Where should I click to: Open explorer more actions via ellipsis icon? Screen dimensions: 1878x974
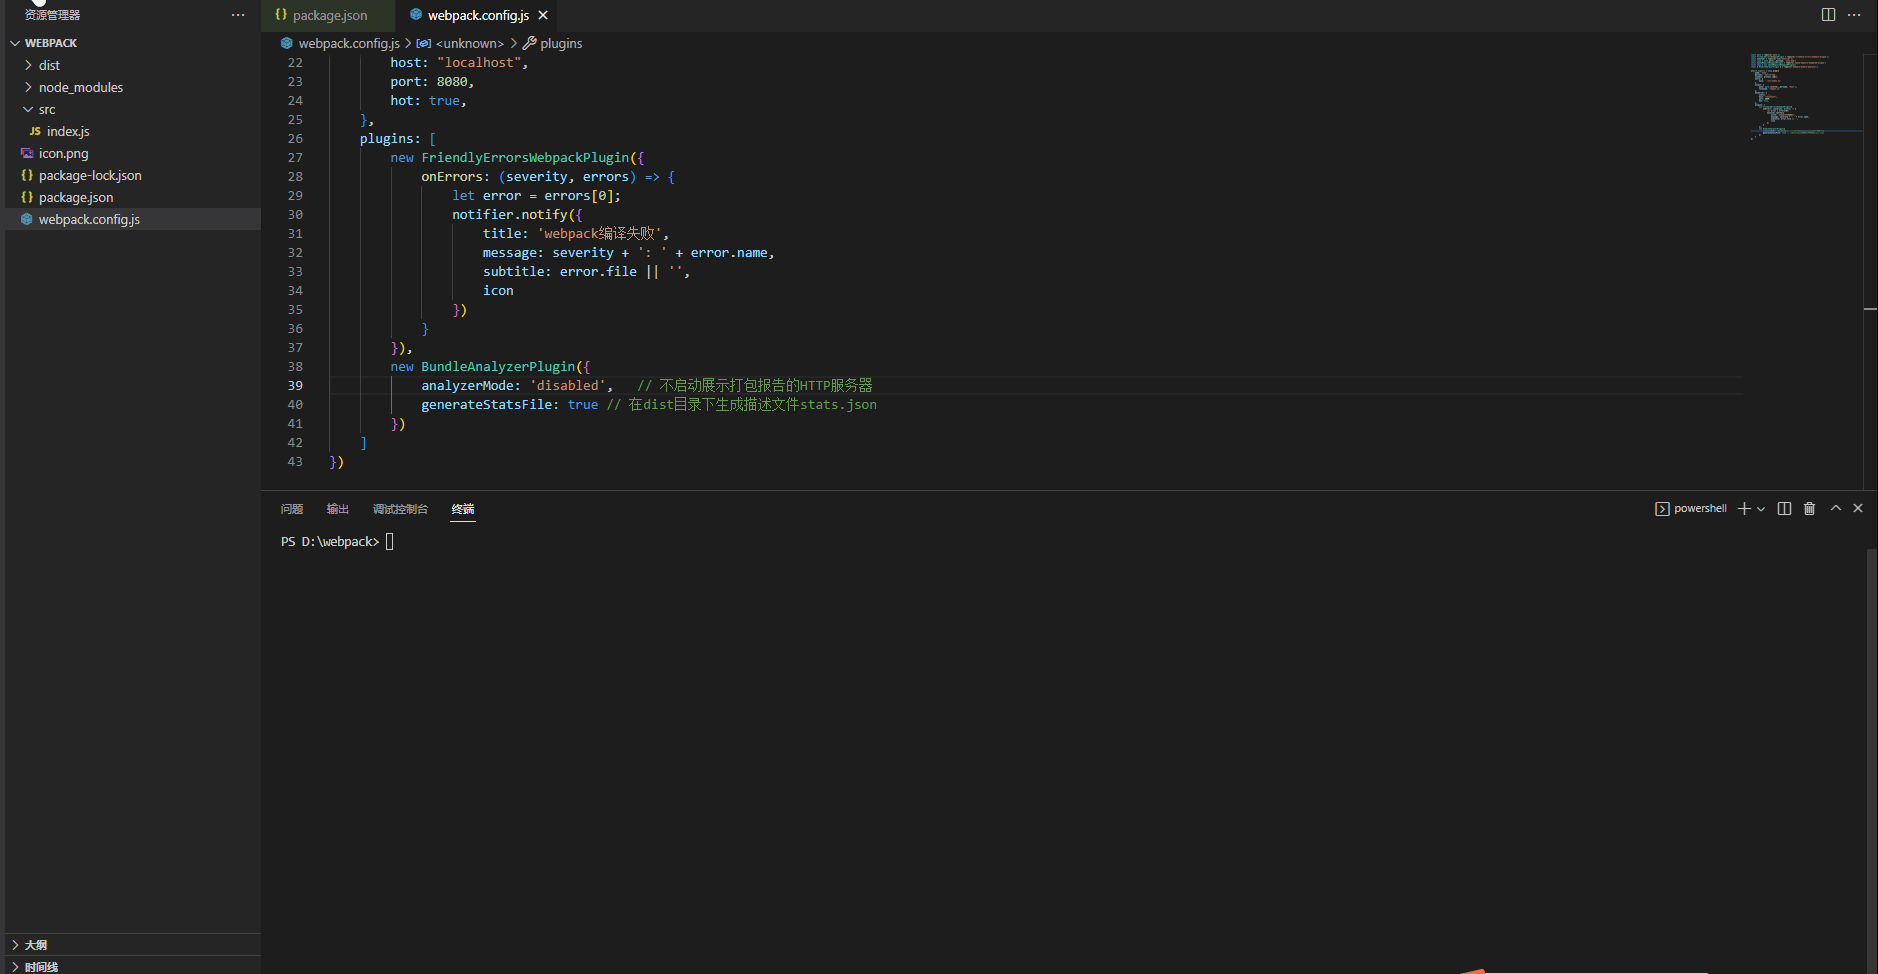pyautogui.click(x=237, y=14)
